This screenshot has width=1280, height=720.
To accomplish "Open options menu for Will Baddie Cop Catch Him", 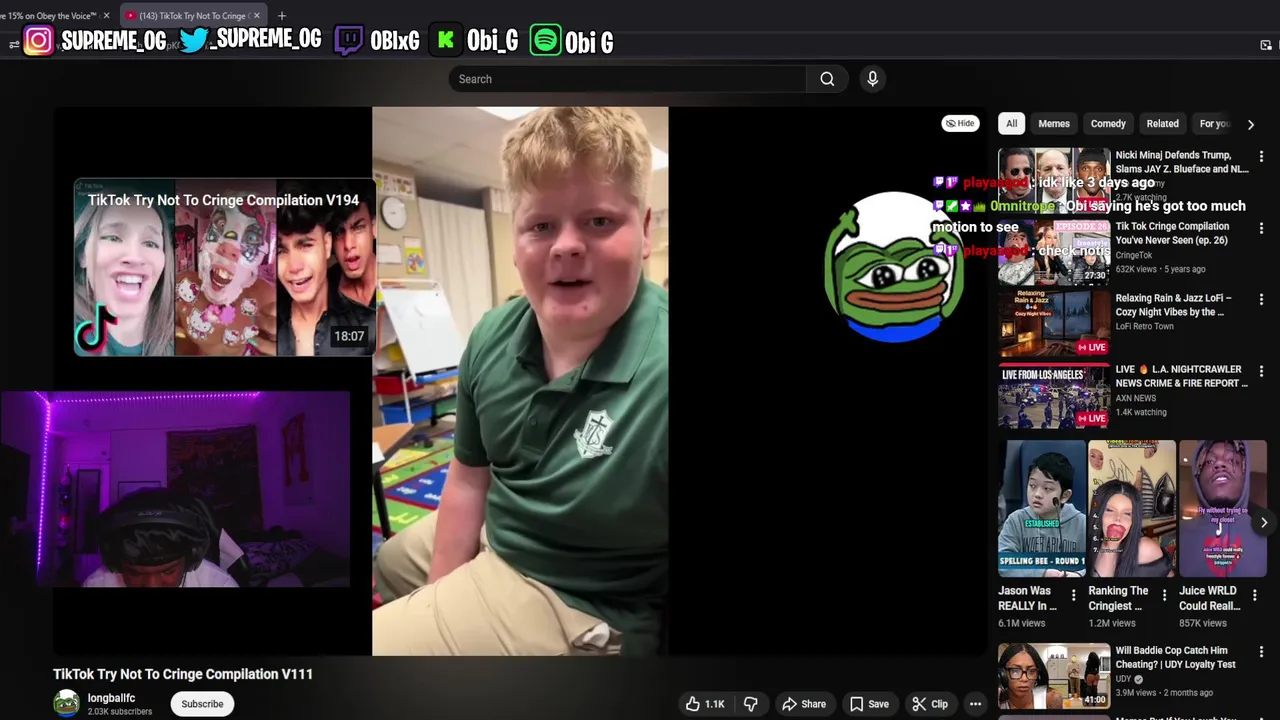I will 1261,652.
